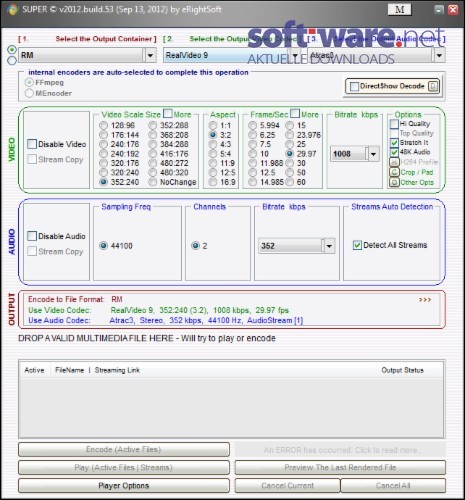Select 50 frames per second
Viewport: 465px width, 500px height.
pyautogui.click(x=290, y=172)
